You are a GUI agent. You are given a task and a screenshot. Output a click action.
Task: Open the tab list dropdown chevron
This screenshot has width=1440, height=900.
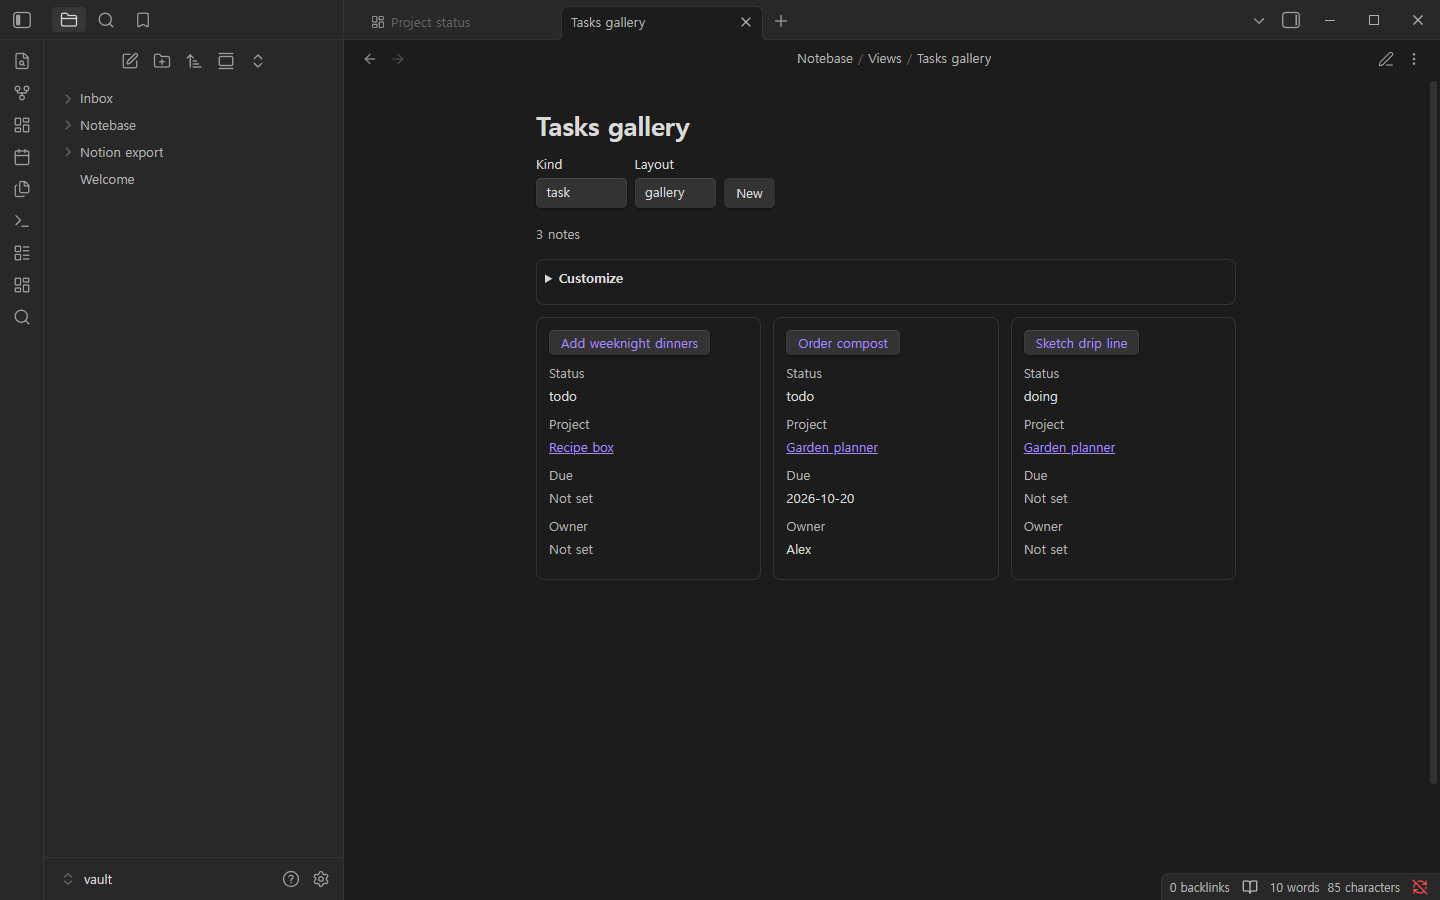point(1259,20)
